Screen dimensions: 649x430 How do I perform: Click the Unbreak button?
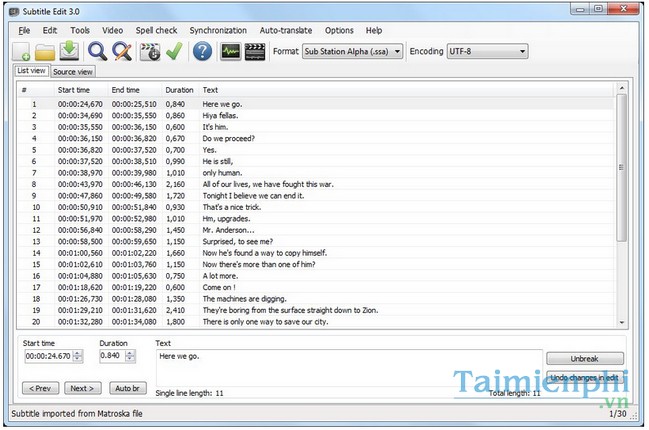pos(584,358)
